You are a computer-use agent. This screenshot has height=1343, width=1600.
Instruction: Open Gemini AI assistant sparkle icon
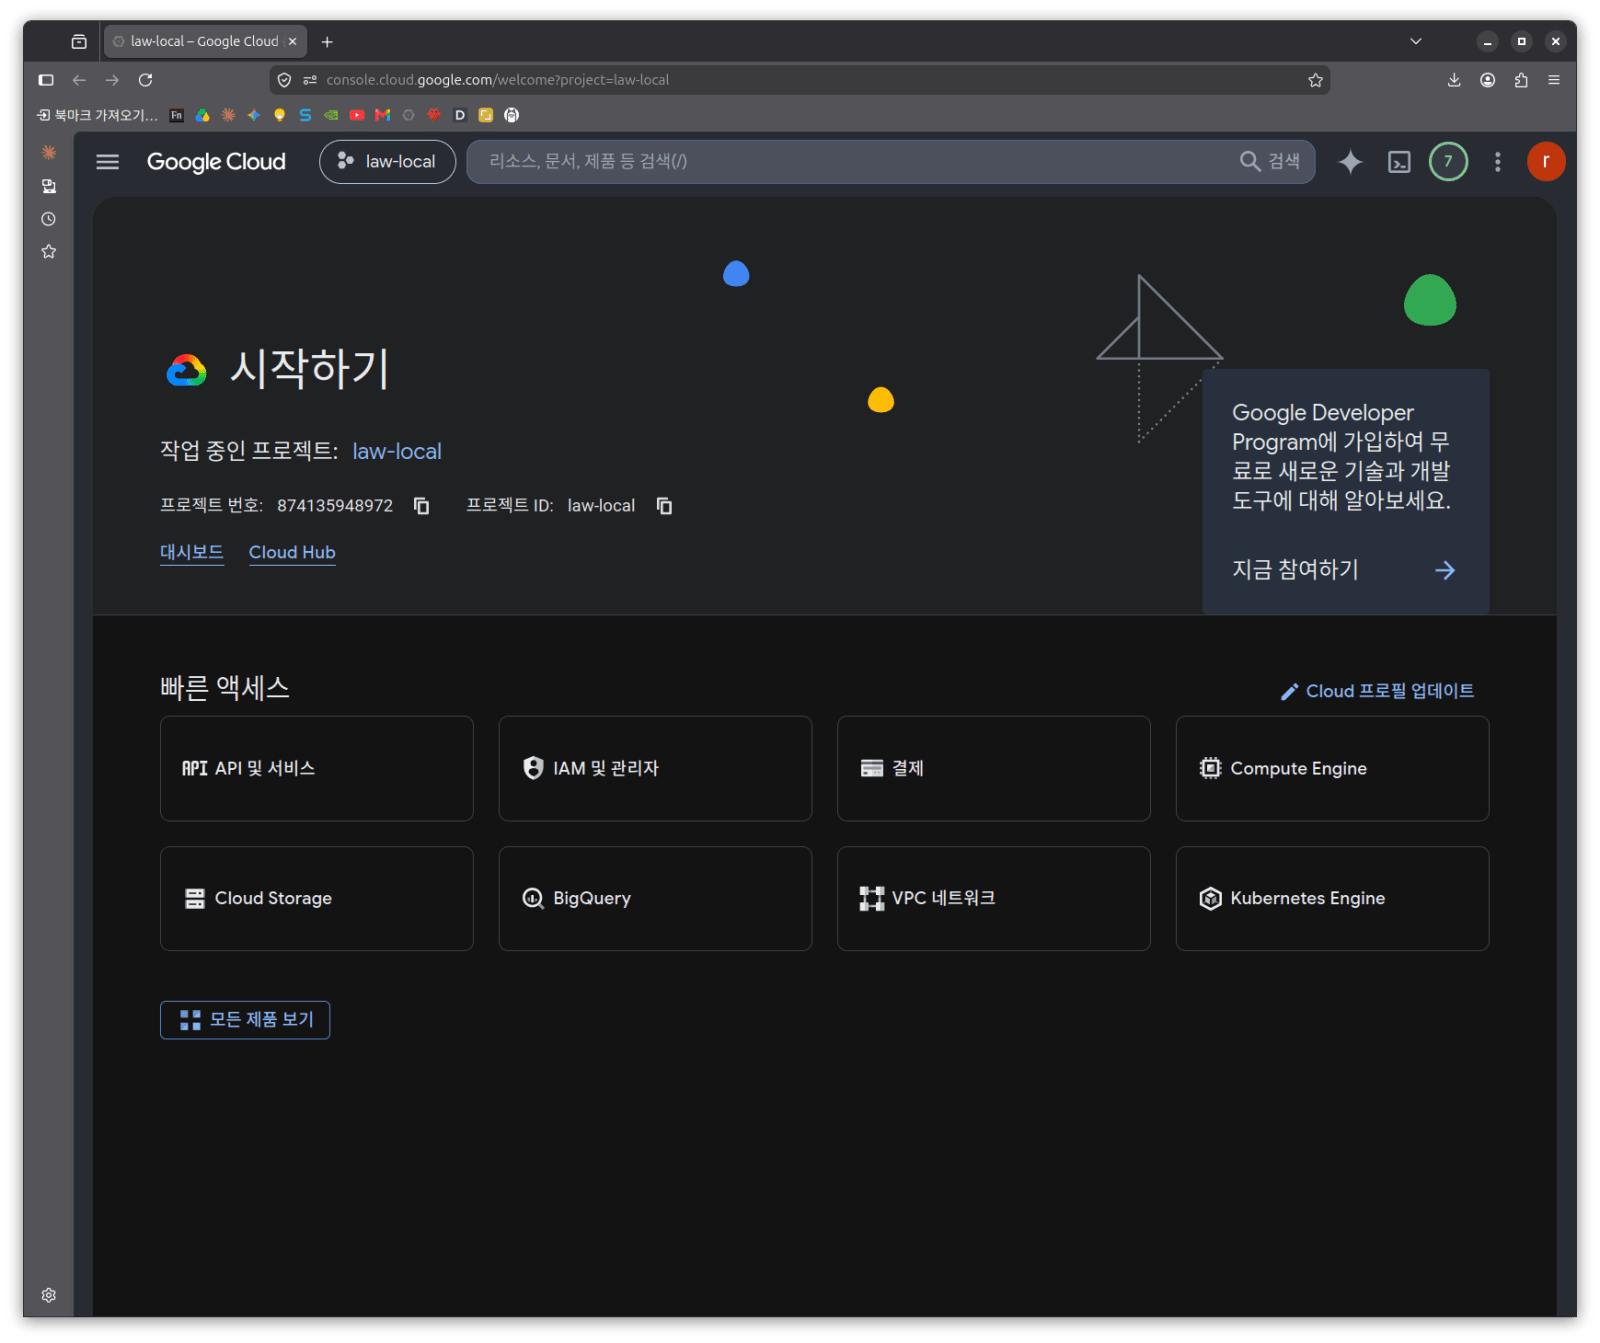pyautogui.click(x=1350, y=162)
